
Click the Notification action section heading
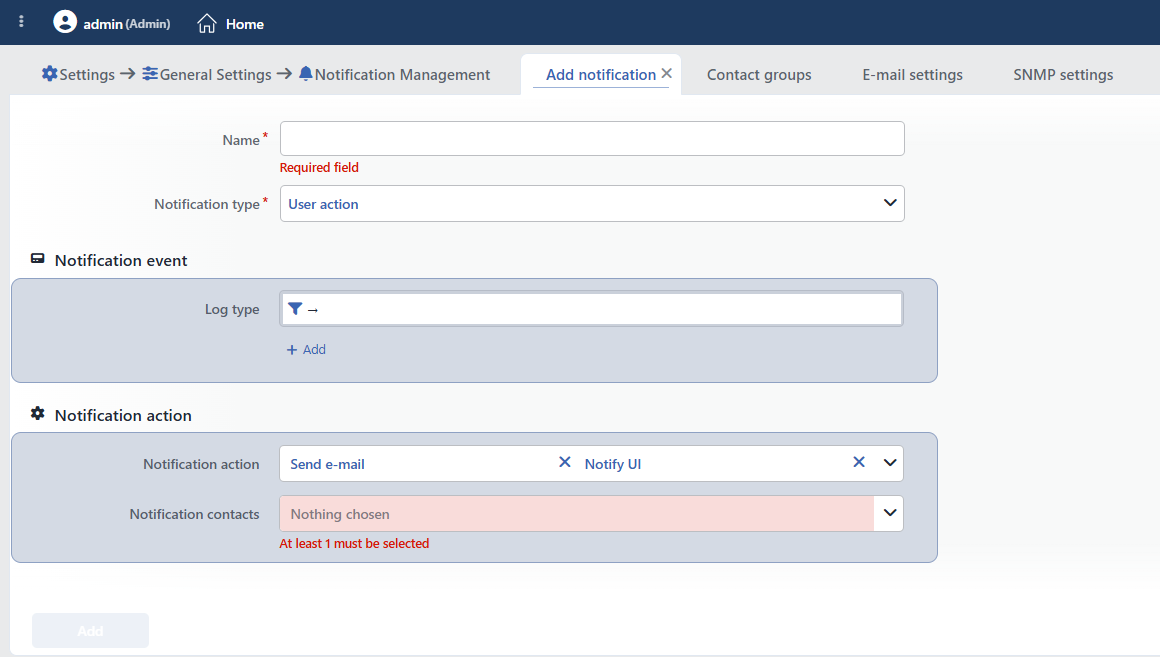pyautogui.click(x=123, y=416)
